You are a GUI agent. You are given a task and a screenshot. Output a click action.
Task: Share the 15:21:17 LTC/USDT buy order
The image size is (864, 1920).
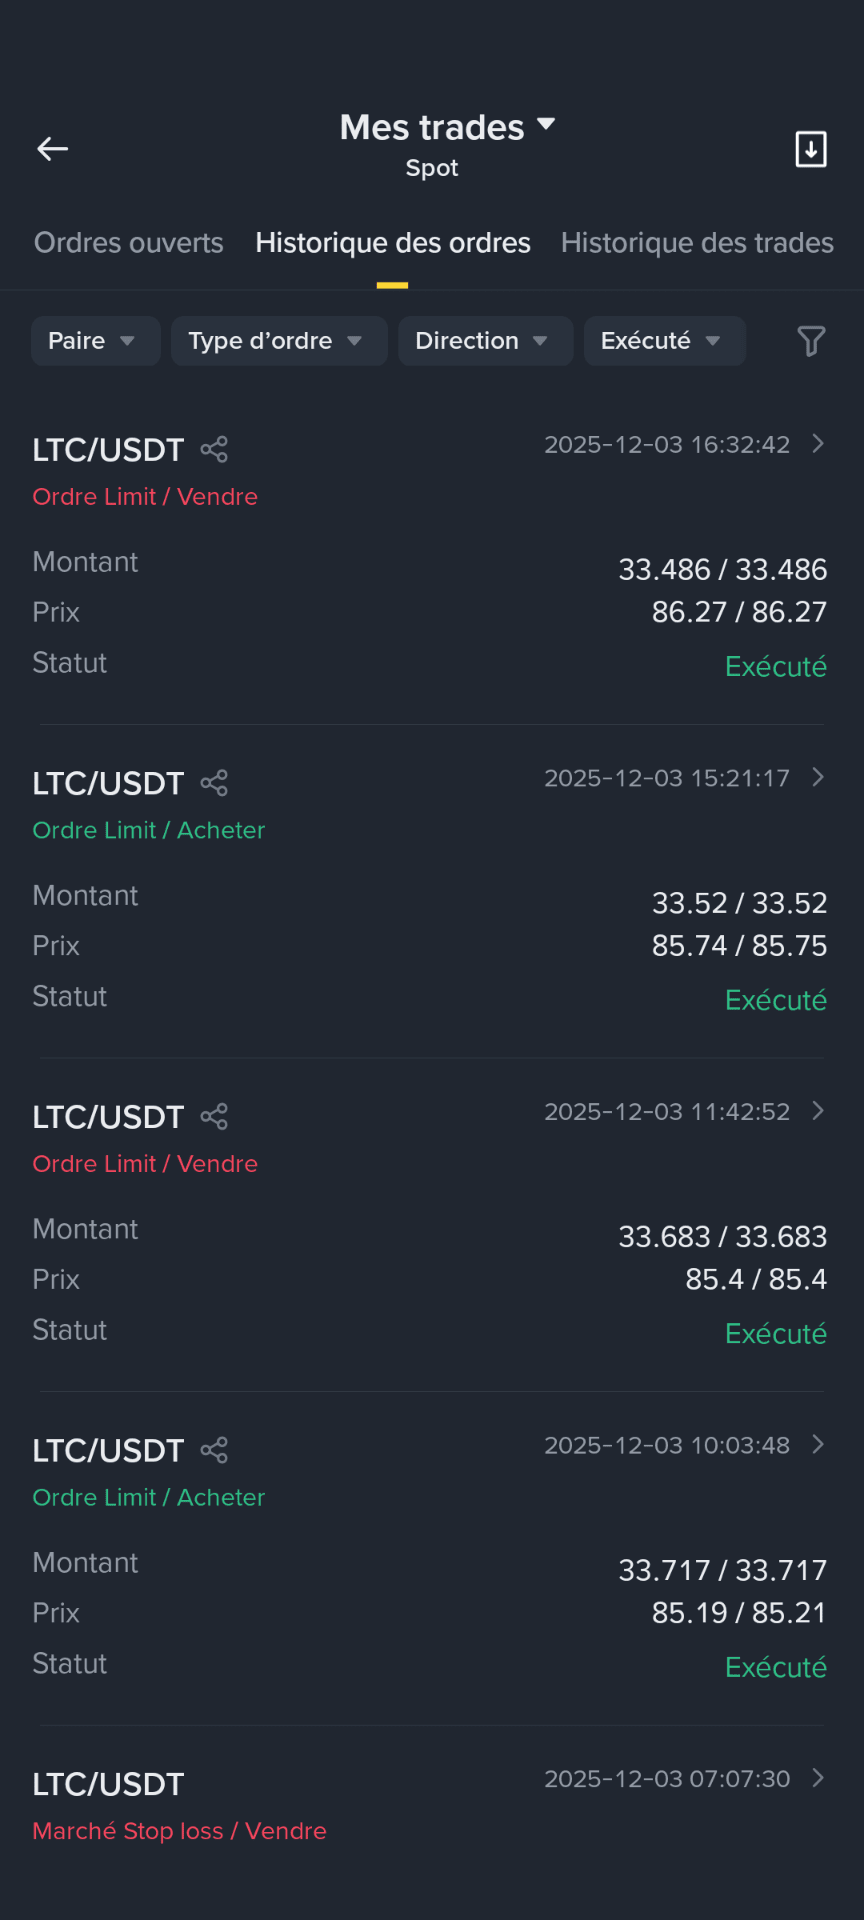(214, 783)
